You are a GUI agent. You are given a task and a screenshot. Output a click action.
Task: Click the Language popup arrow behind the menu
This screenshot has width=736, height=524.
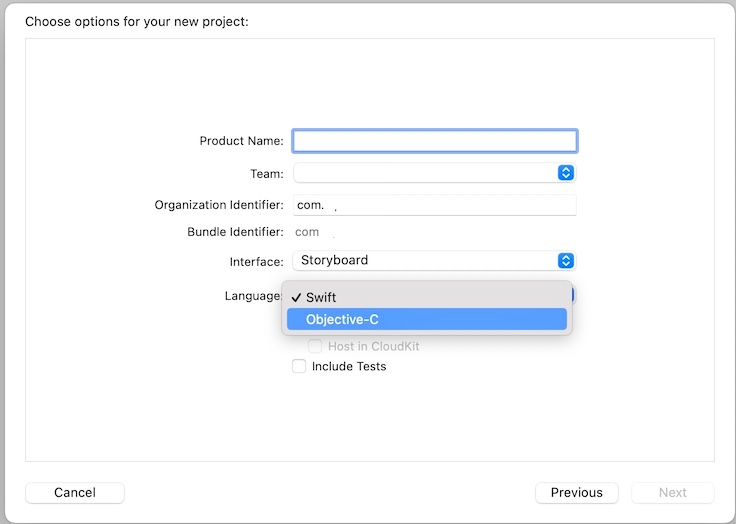click(x=573, y=295)
